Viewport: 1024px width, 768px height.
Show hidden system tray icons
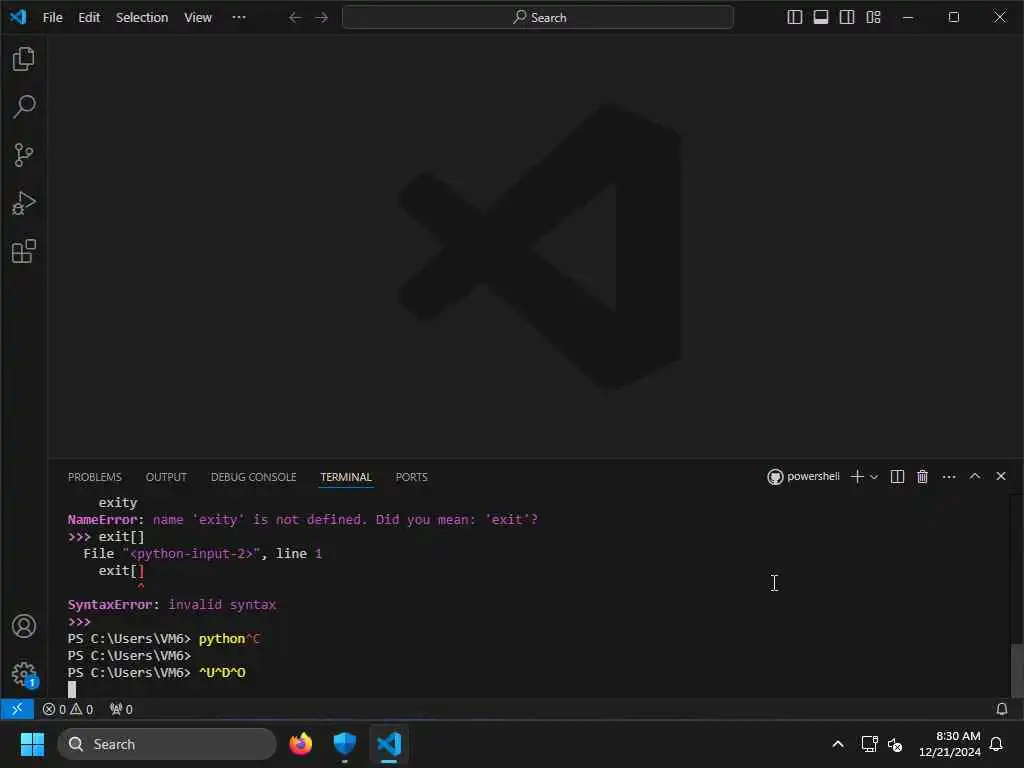pos(838,744)
